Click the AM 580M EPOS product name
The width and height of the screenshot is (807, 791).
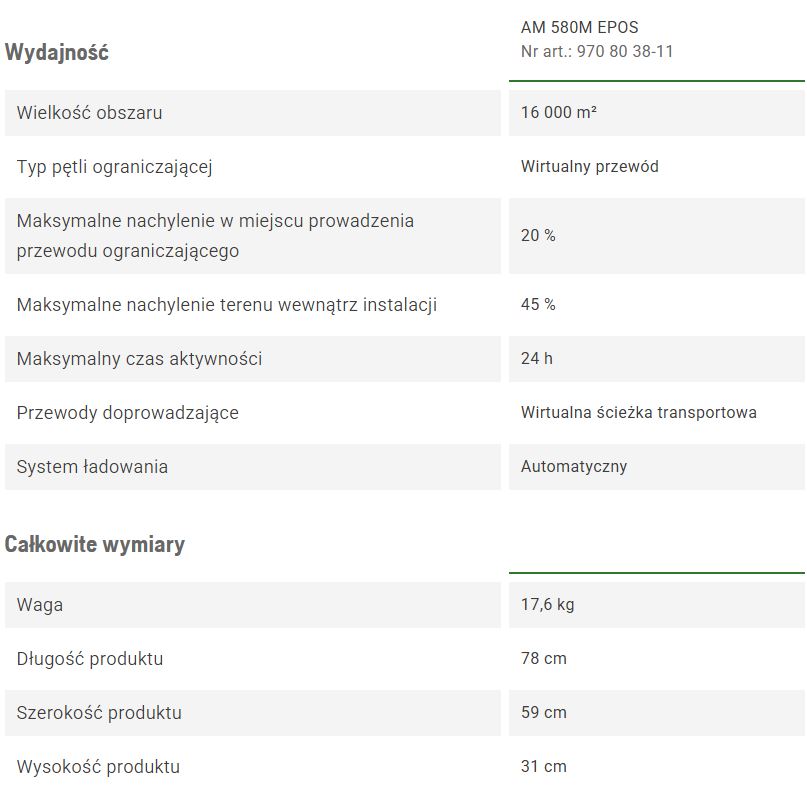coord(579,27)
